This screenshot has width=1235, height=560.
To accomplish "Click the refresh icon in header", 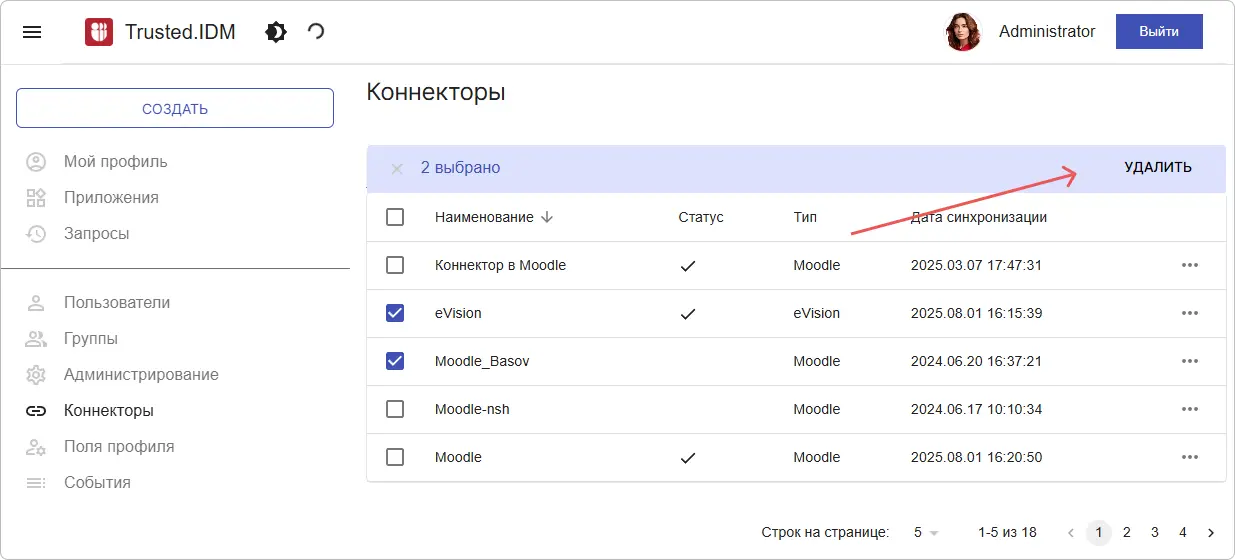I will click(x=316, y=32).
